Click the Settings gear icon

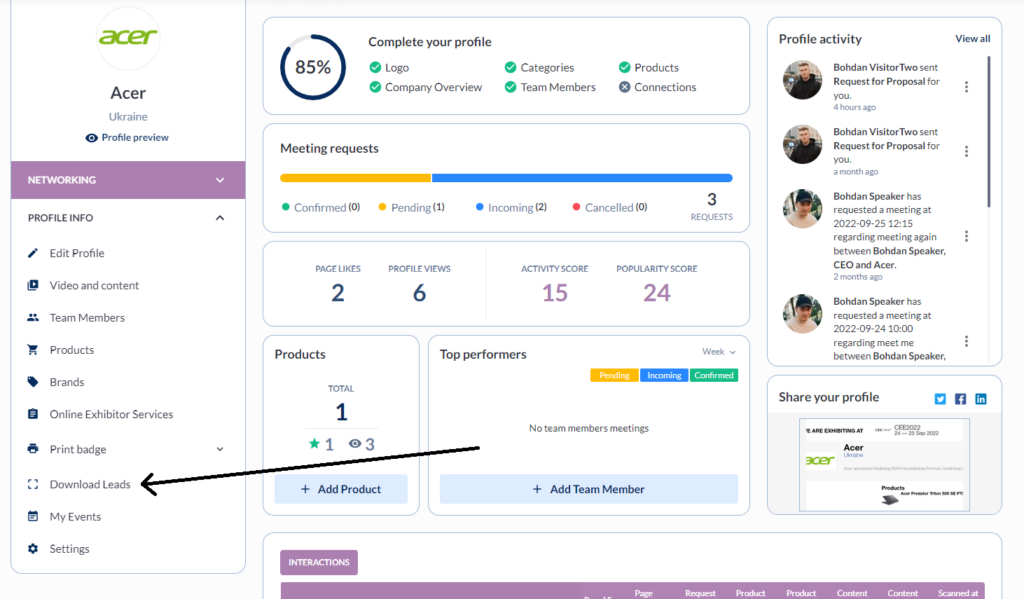[33, 549]
